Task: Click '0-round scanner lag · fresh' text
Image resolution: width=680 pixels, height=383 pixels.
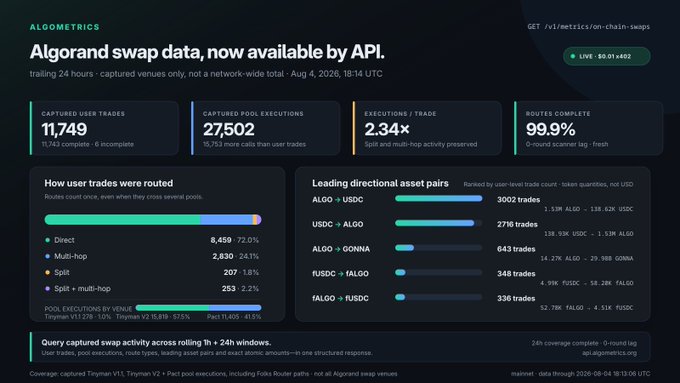Action: pos(567,144)
